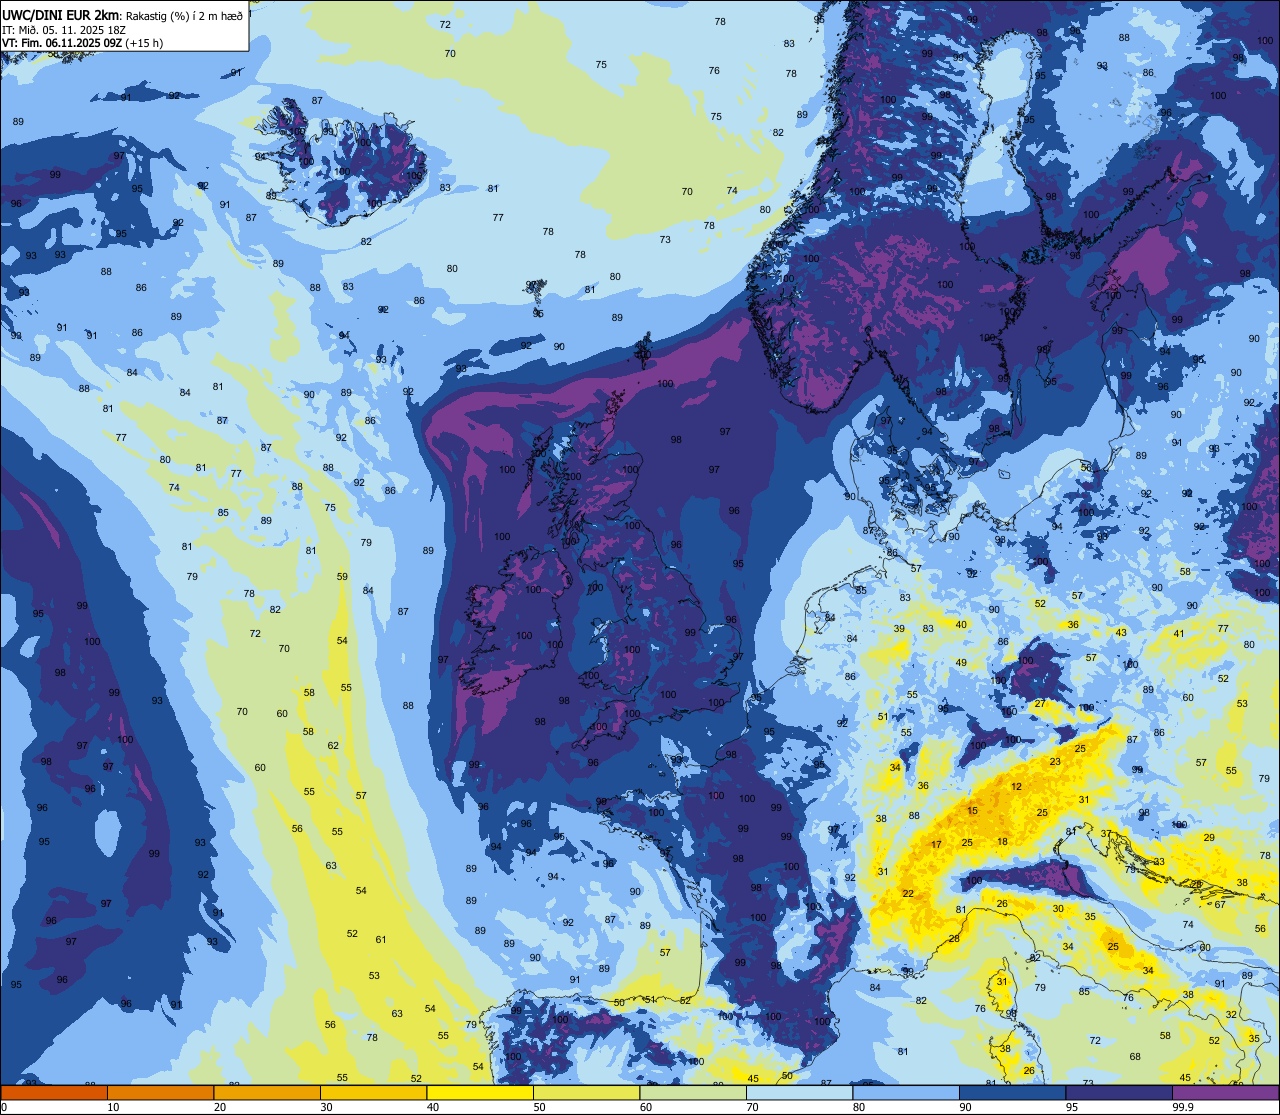Click the humidity value '27' on the map
Screen dimensions: 1280x1115
pos(1040,704)
